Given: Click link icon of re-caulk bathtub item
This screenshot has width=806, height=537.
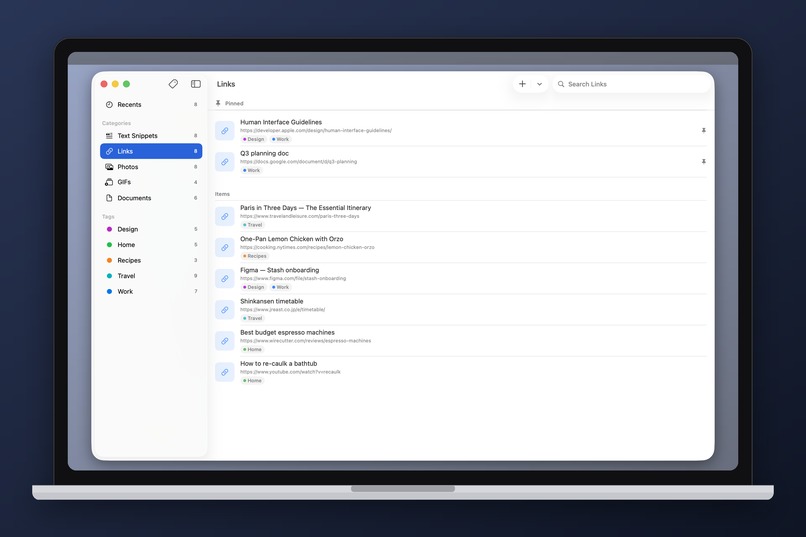Looking at the screenshot, I should [x=225, y=372].
